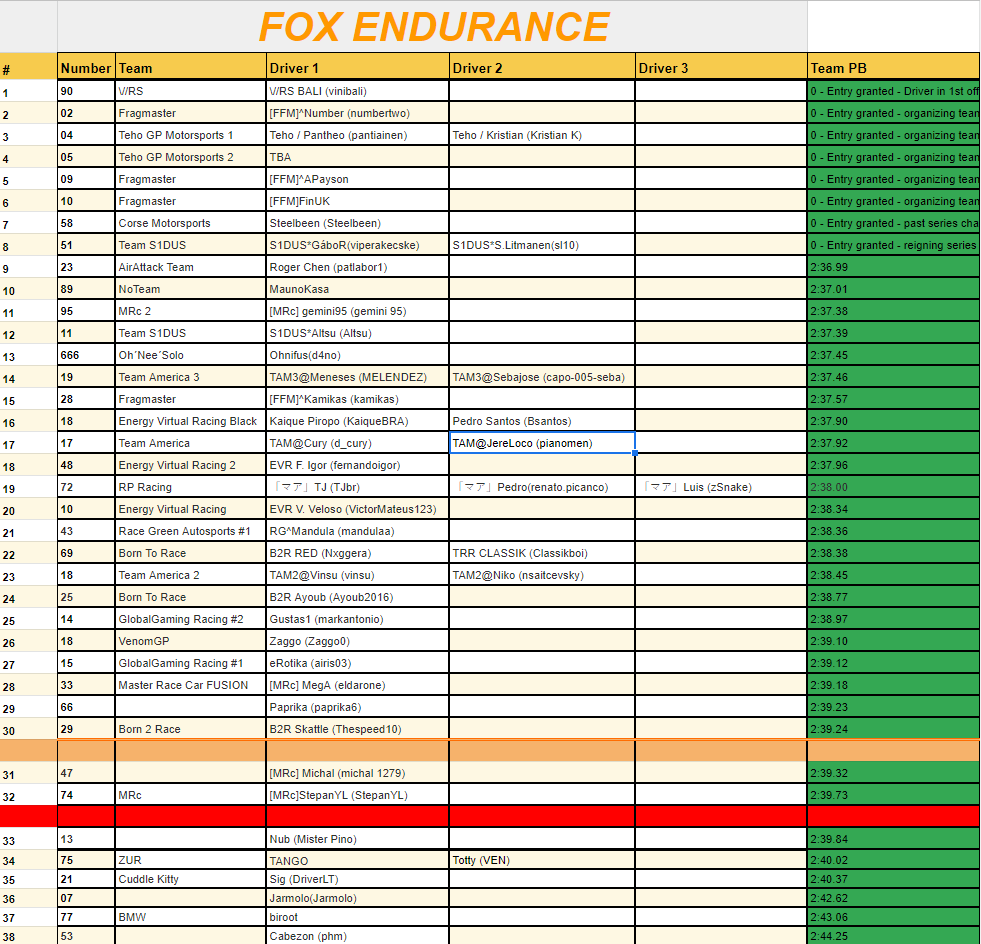Click cell 'EVR V. Veloso (VictorMateus123)'
Viewport: 981px width, 944px height.
(x=357, y=509)
